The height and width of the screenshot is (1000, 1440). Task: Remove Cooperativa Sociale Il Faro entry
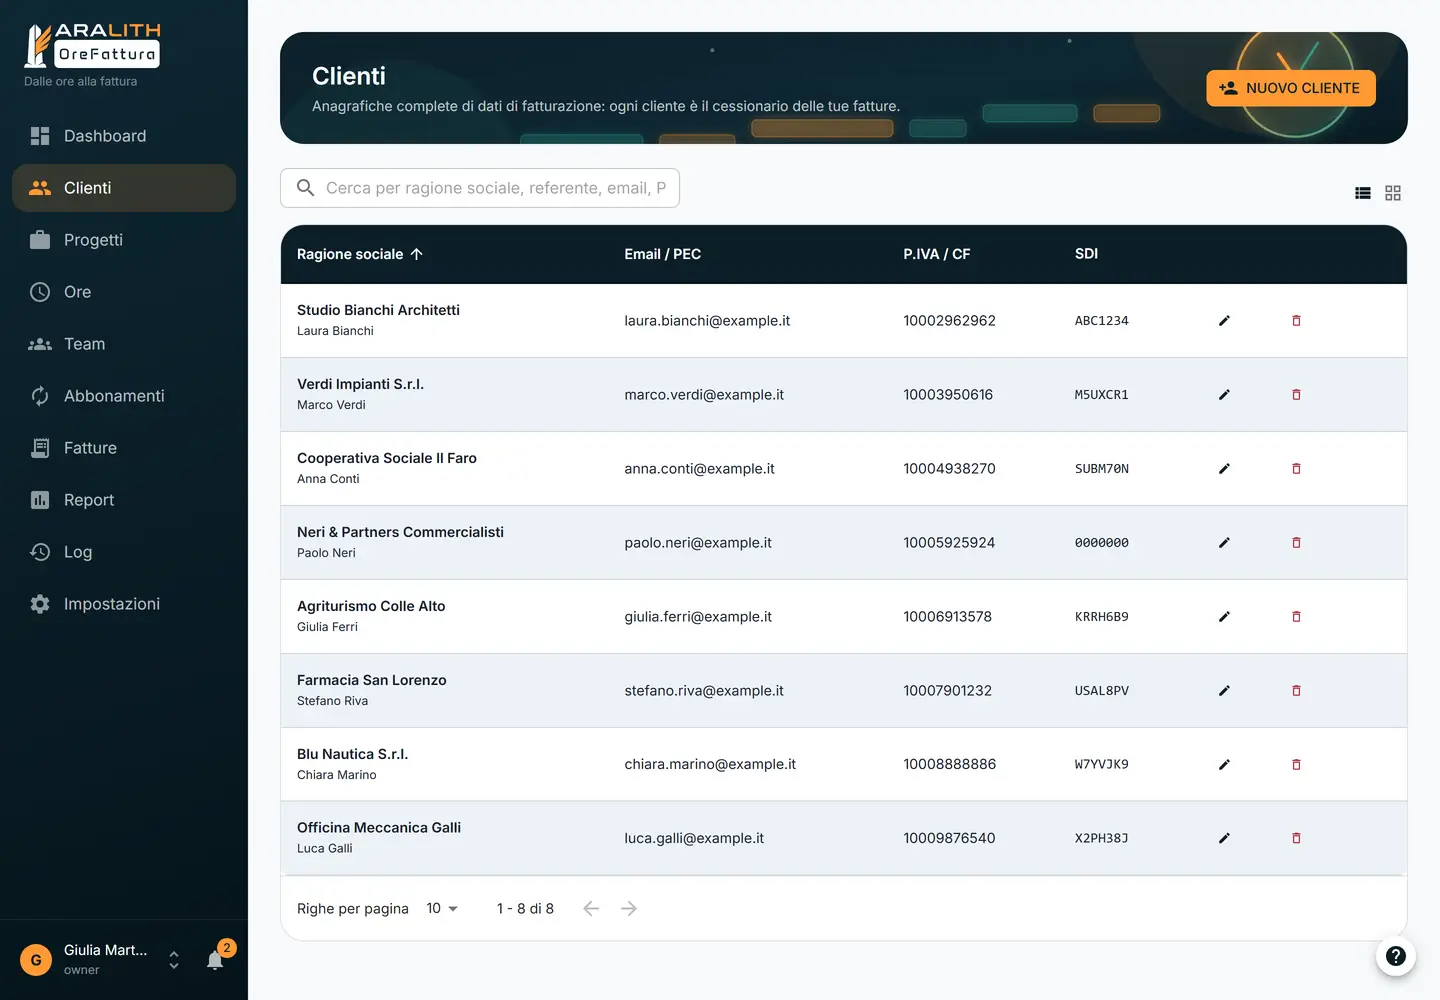(1296, 469)
